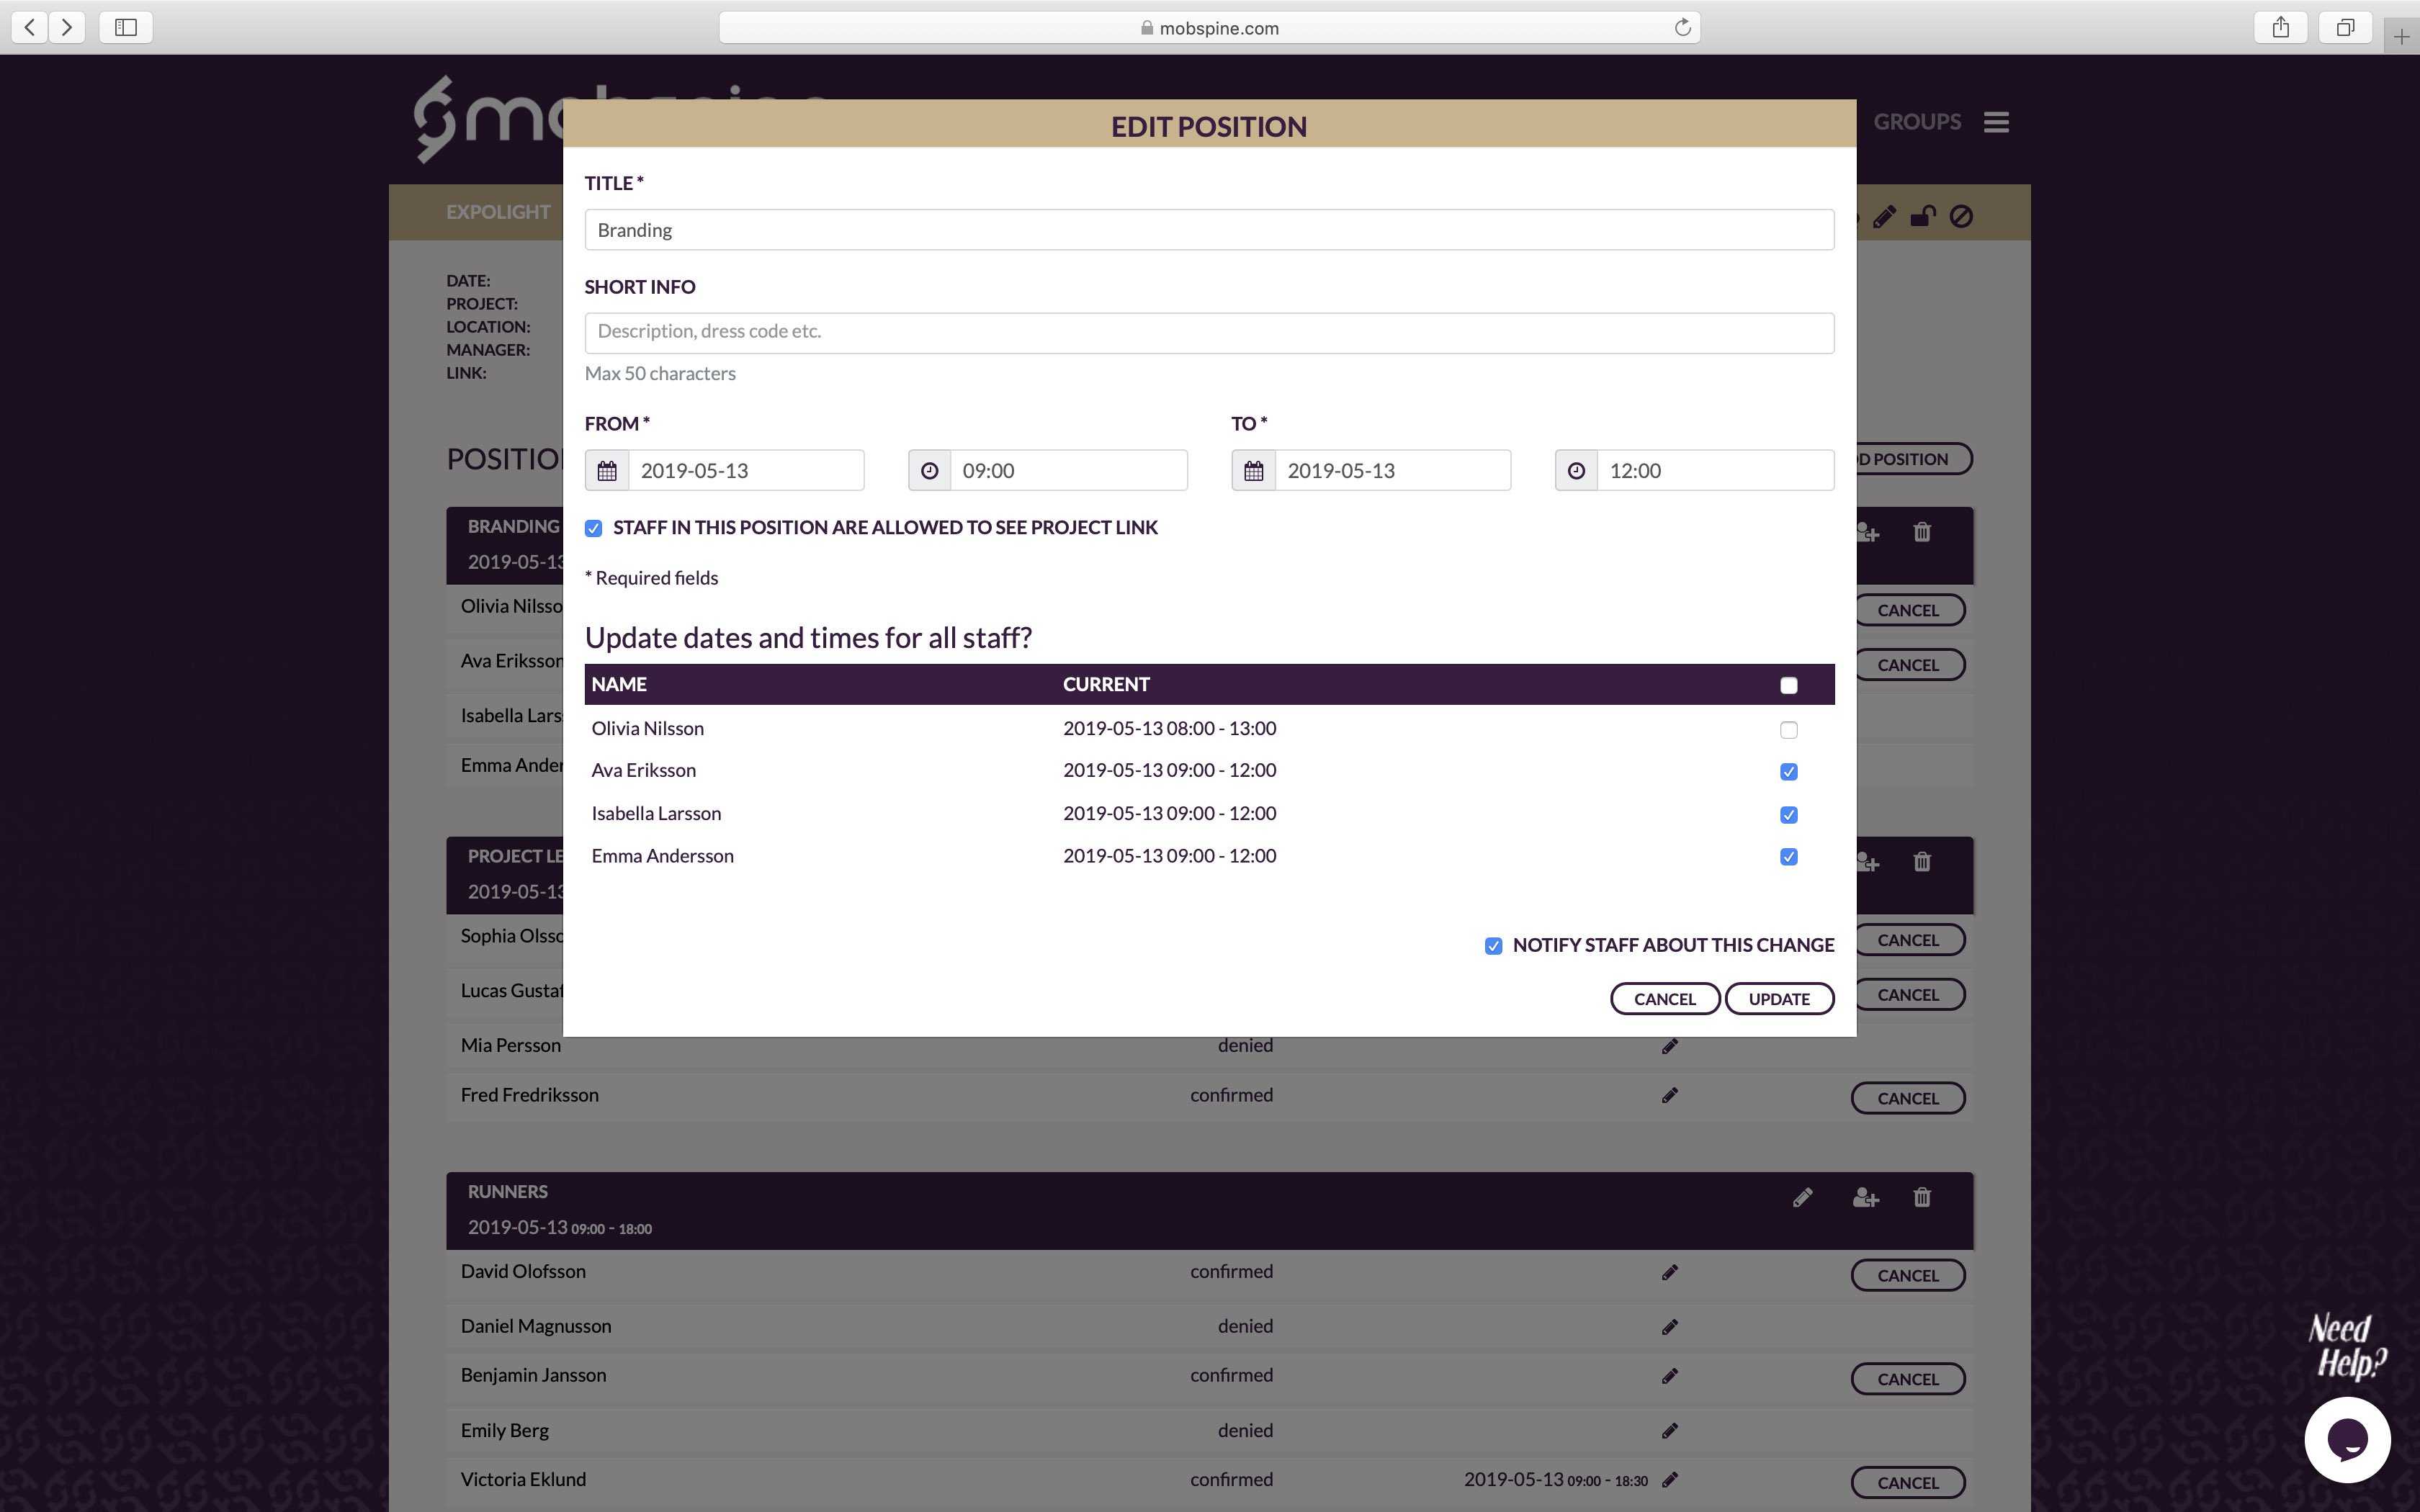Click the edit pencil next to Fred Fredriksson
The image size is (2420, 1512).
(1669, 1095)
